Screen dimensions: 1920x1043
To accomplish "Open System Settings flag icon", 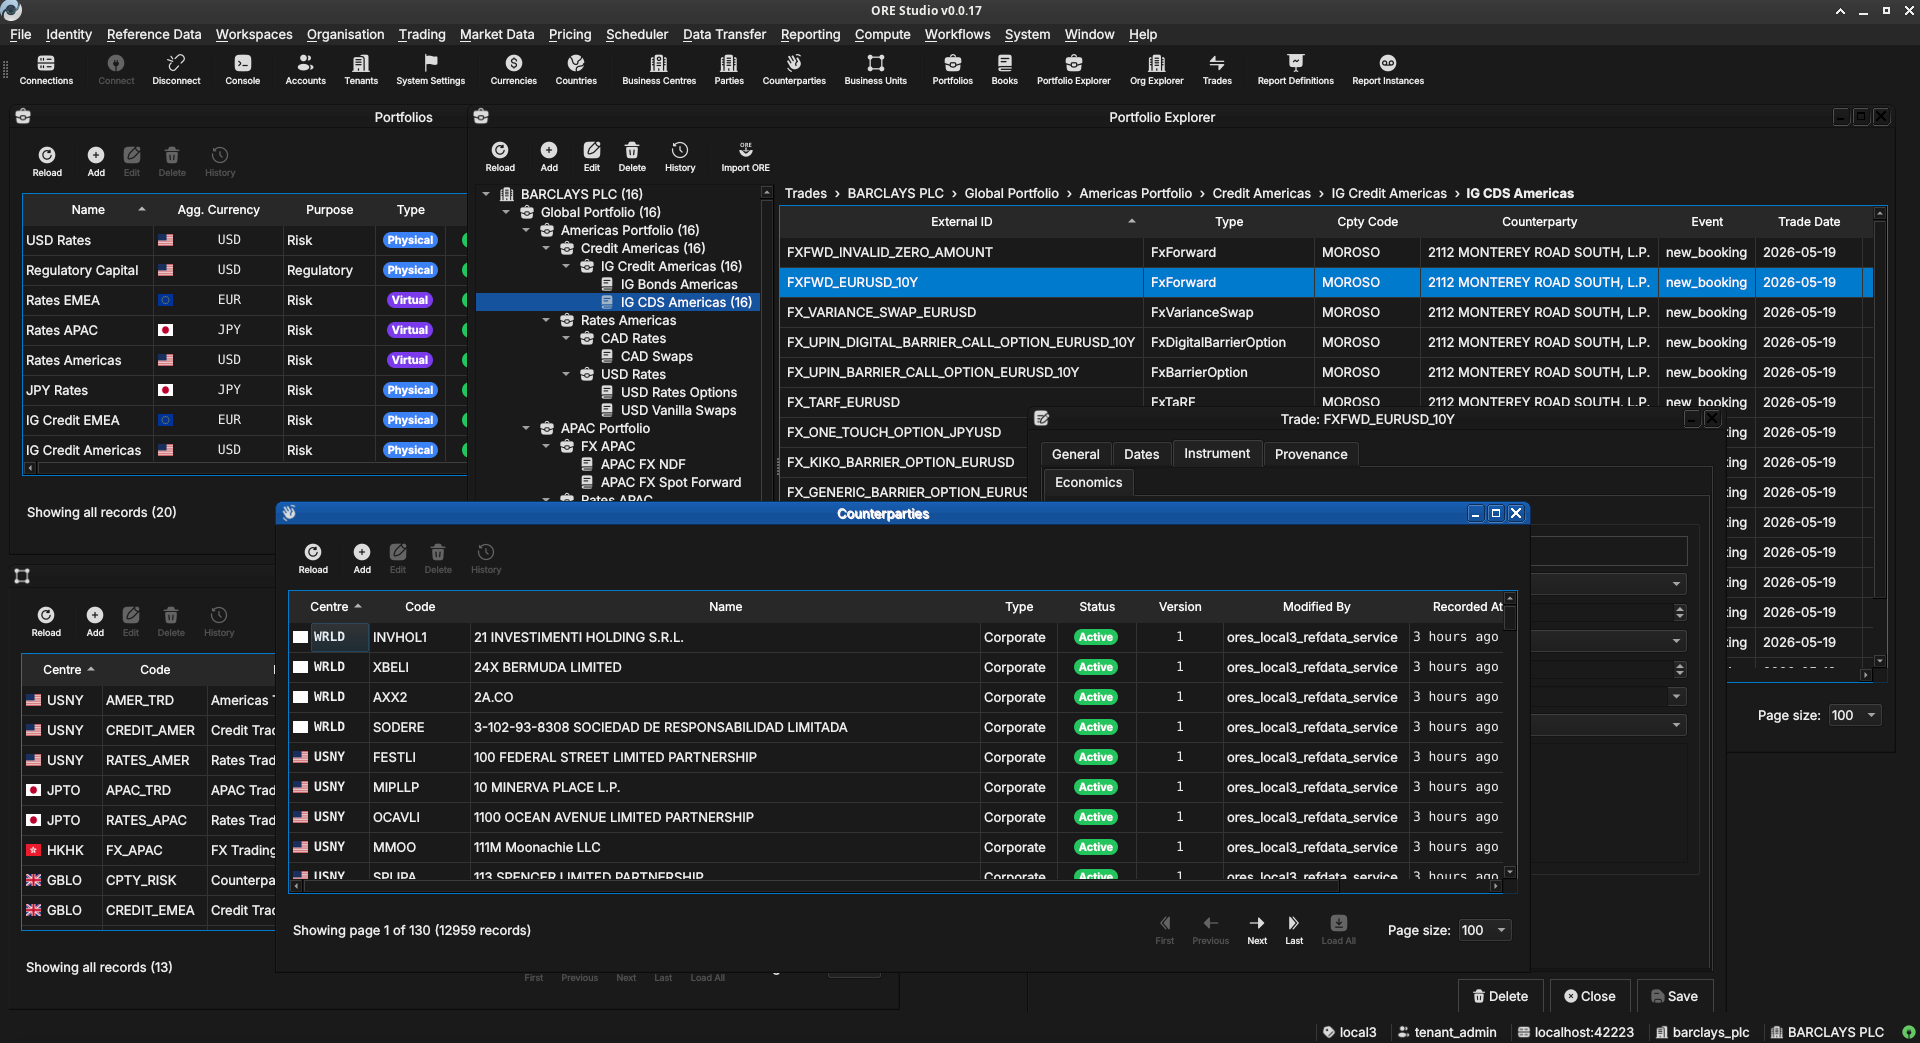I will click(x=430, y=70).
